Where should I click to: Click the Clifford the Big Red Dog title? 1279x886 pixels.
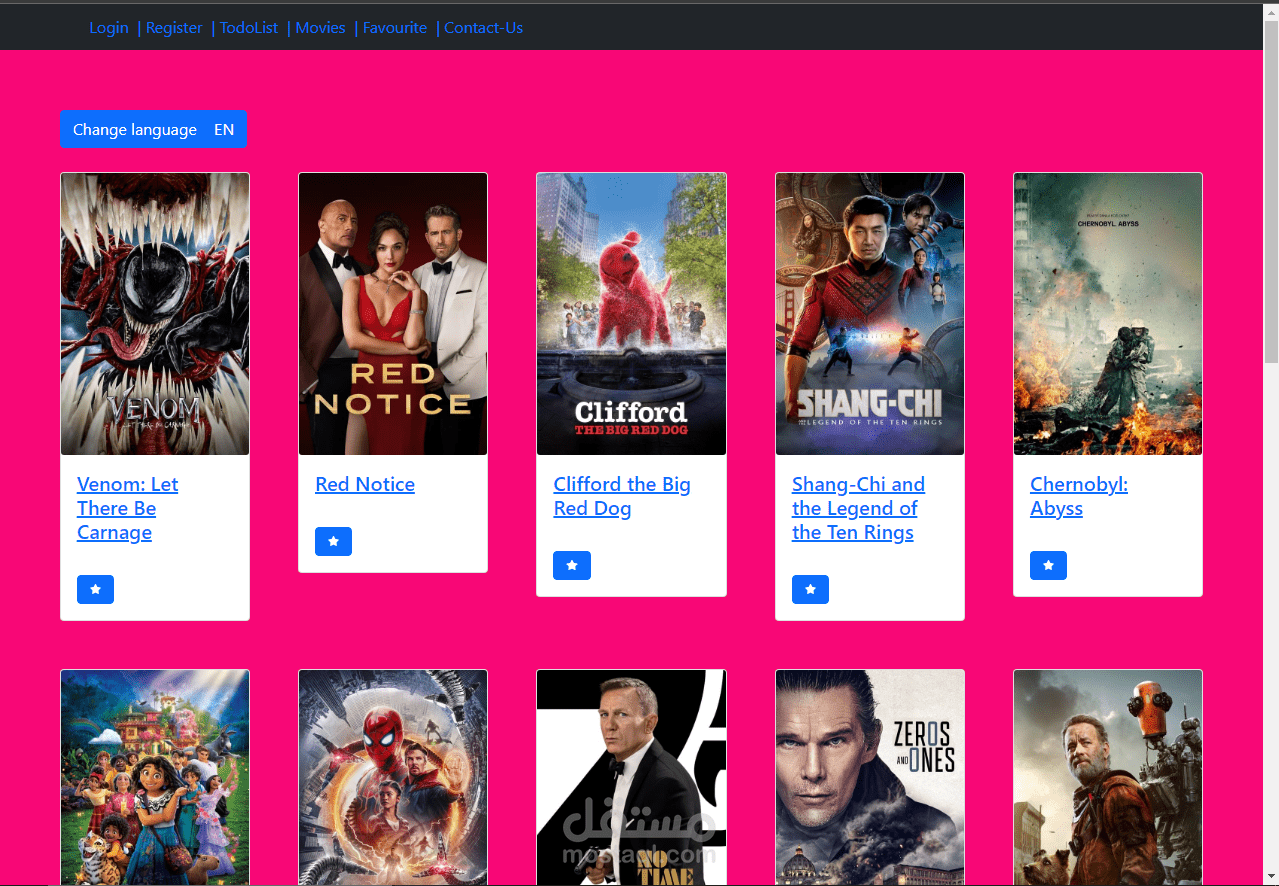point(622,496)
